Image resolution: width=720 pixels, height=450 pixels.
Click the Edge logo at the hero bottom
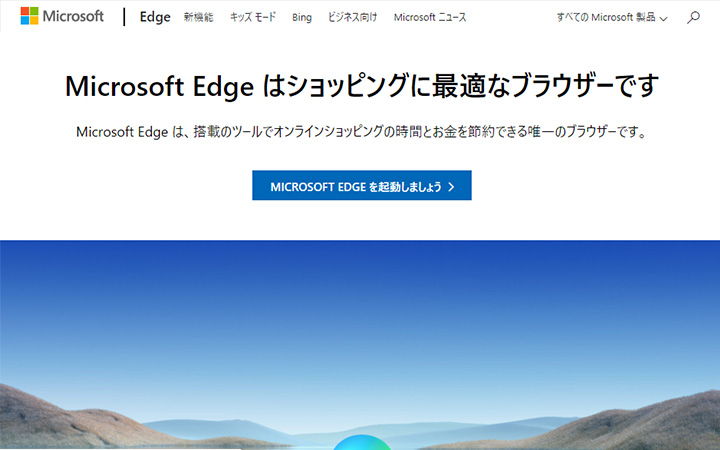pyautogui.click(x=360, y=443)
